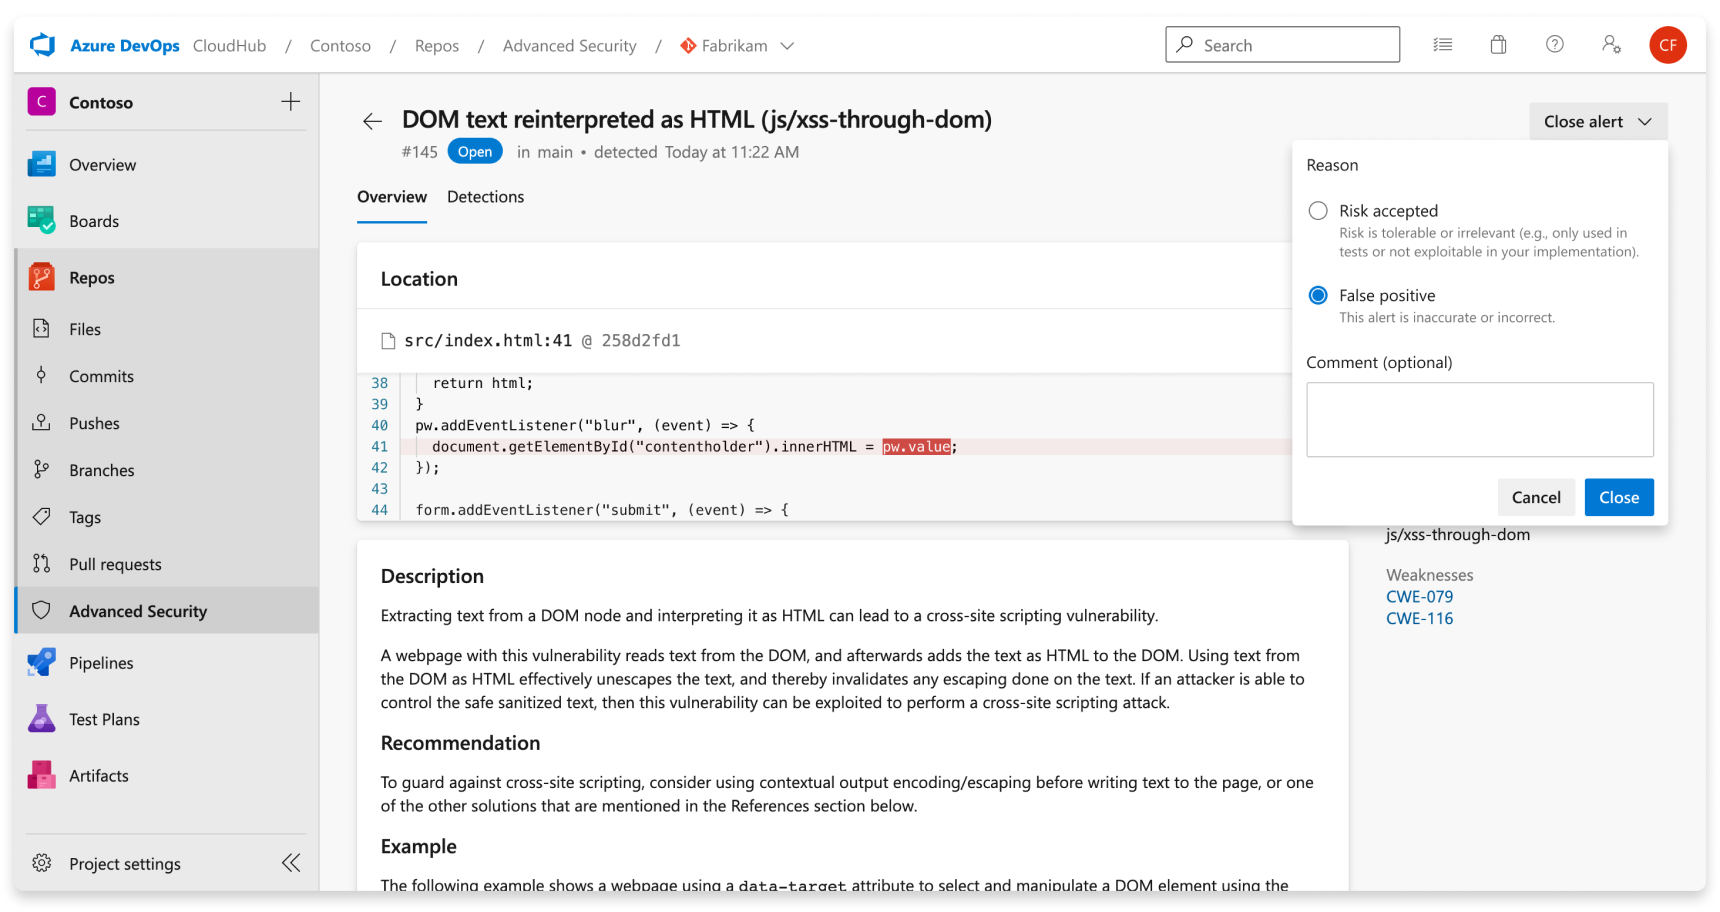Click the Repos breadcrumb link

(437, 46)
